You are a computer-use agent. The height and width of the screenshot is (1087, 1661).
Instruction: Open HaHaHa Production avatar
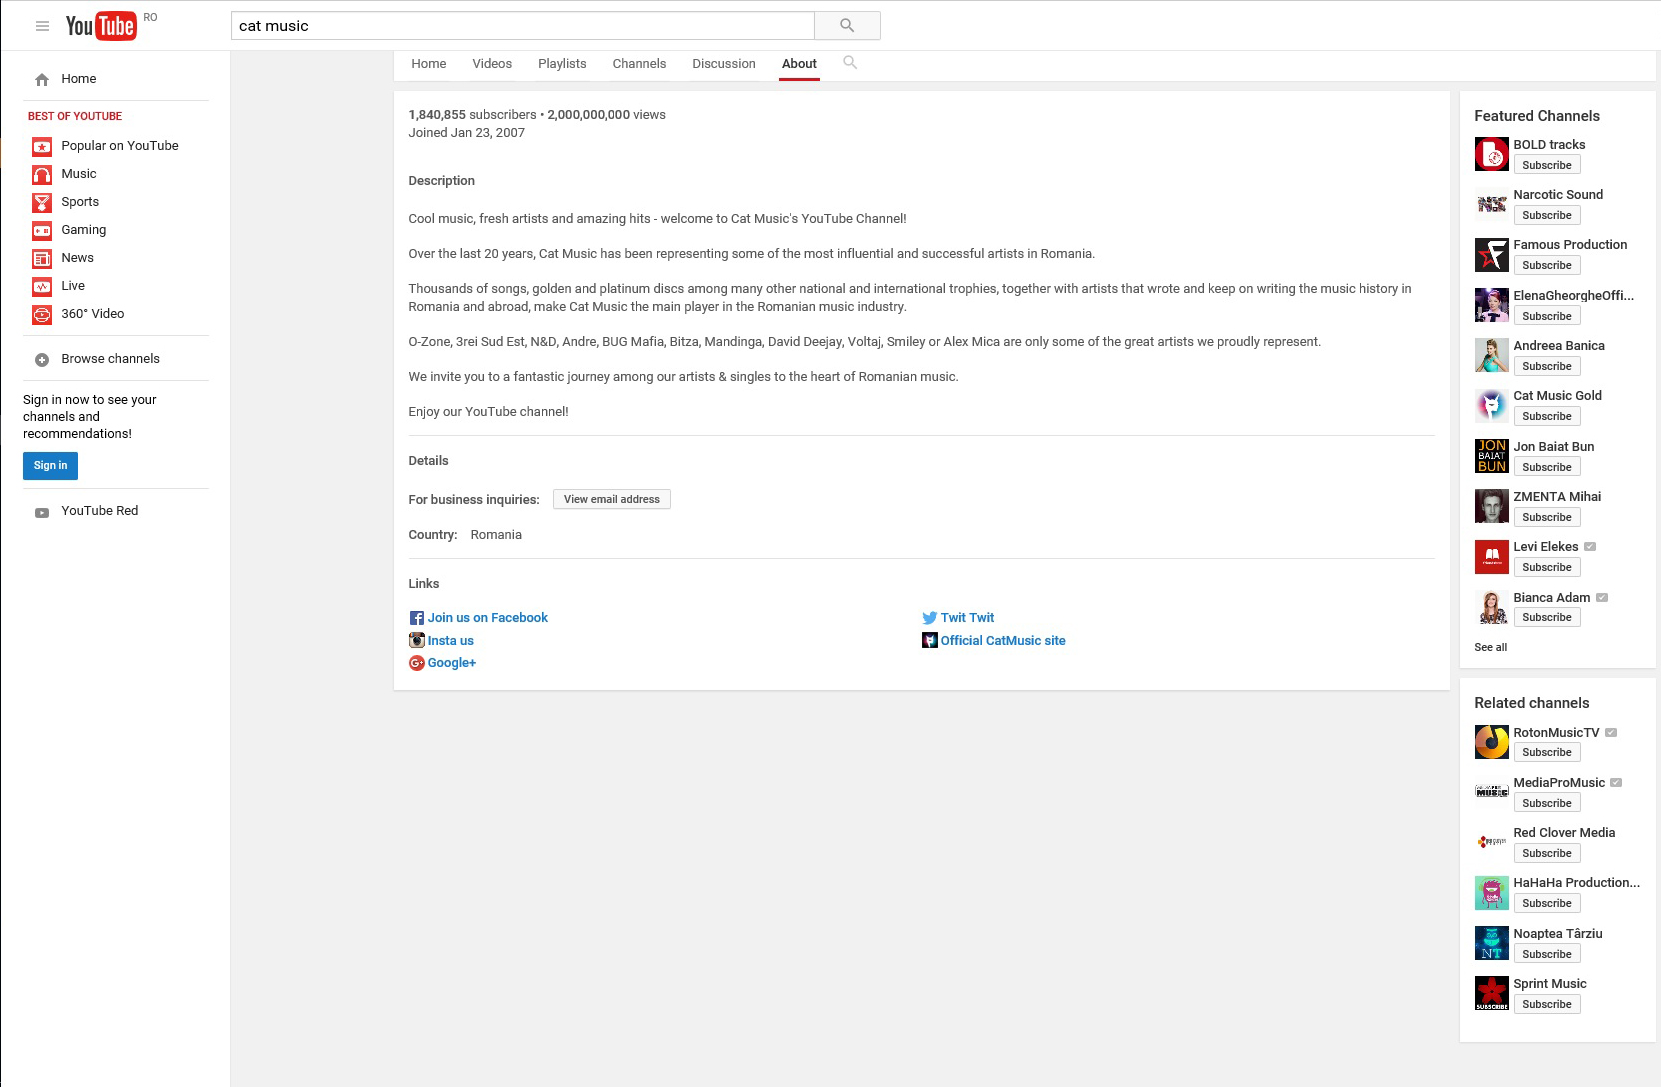(1492, 893)
